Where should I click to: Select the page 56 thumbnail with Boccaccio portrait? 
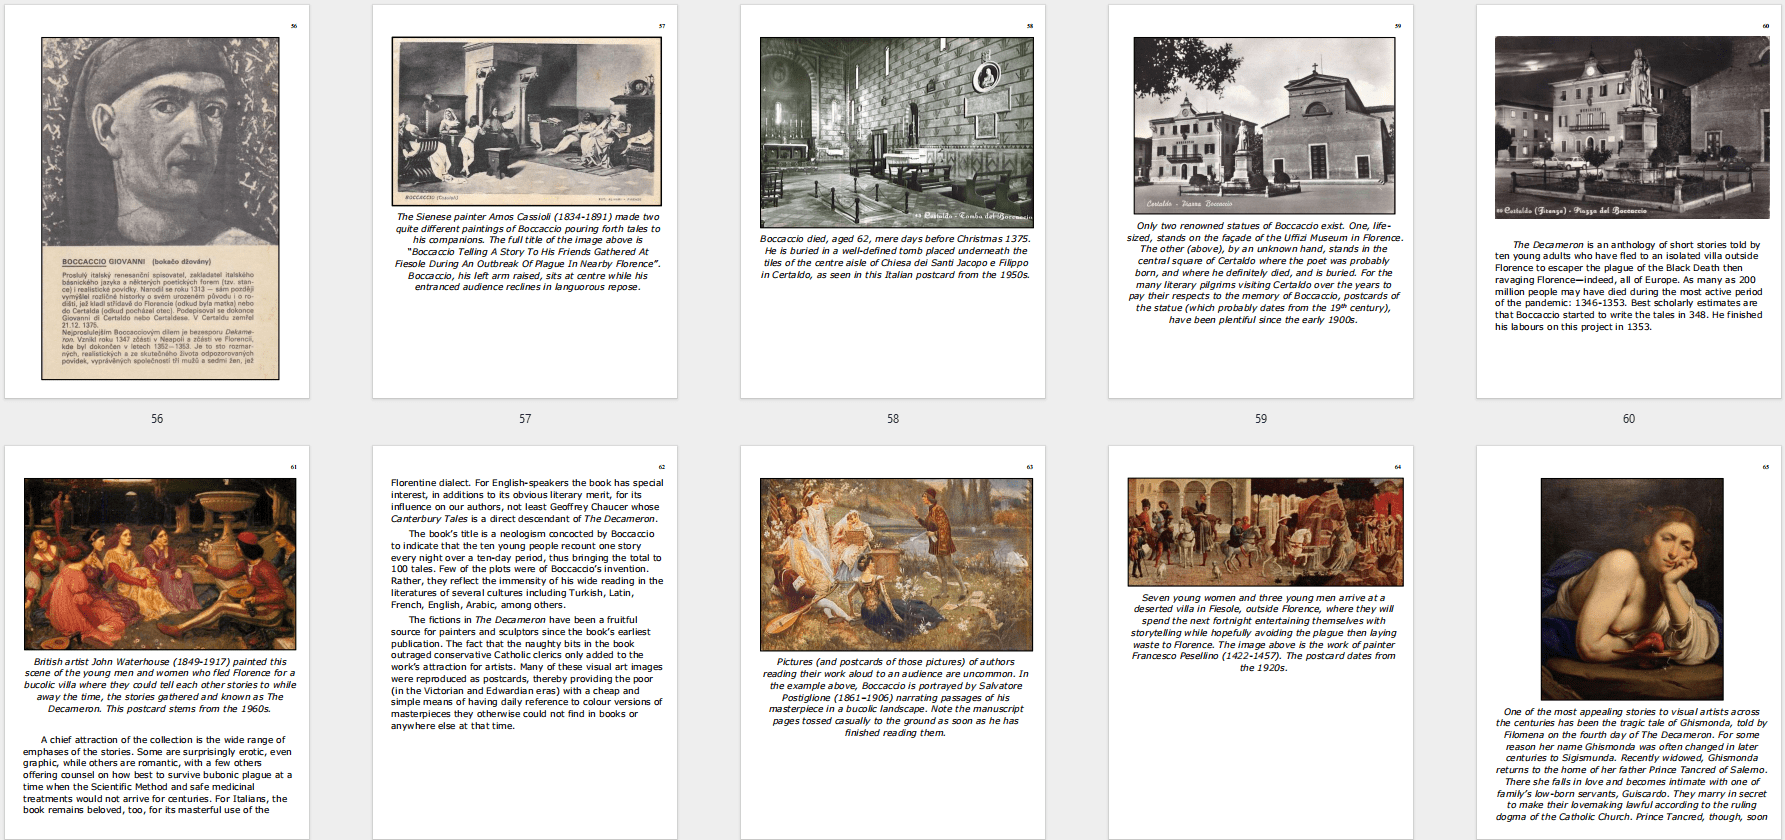[157, 202]
